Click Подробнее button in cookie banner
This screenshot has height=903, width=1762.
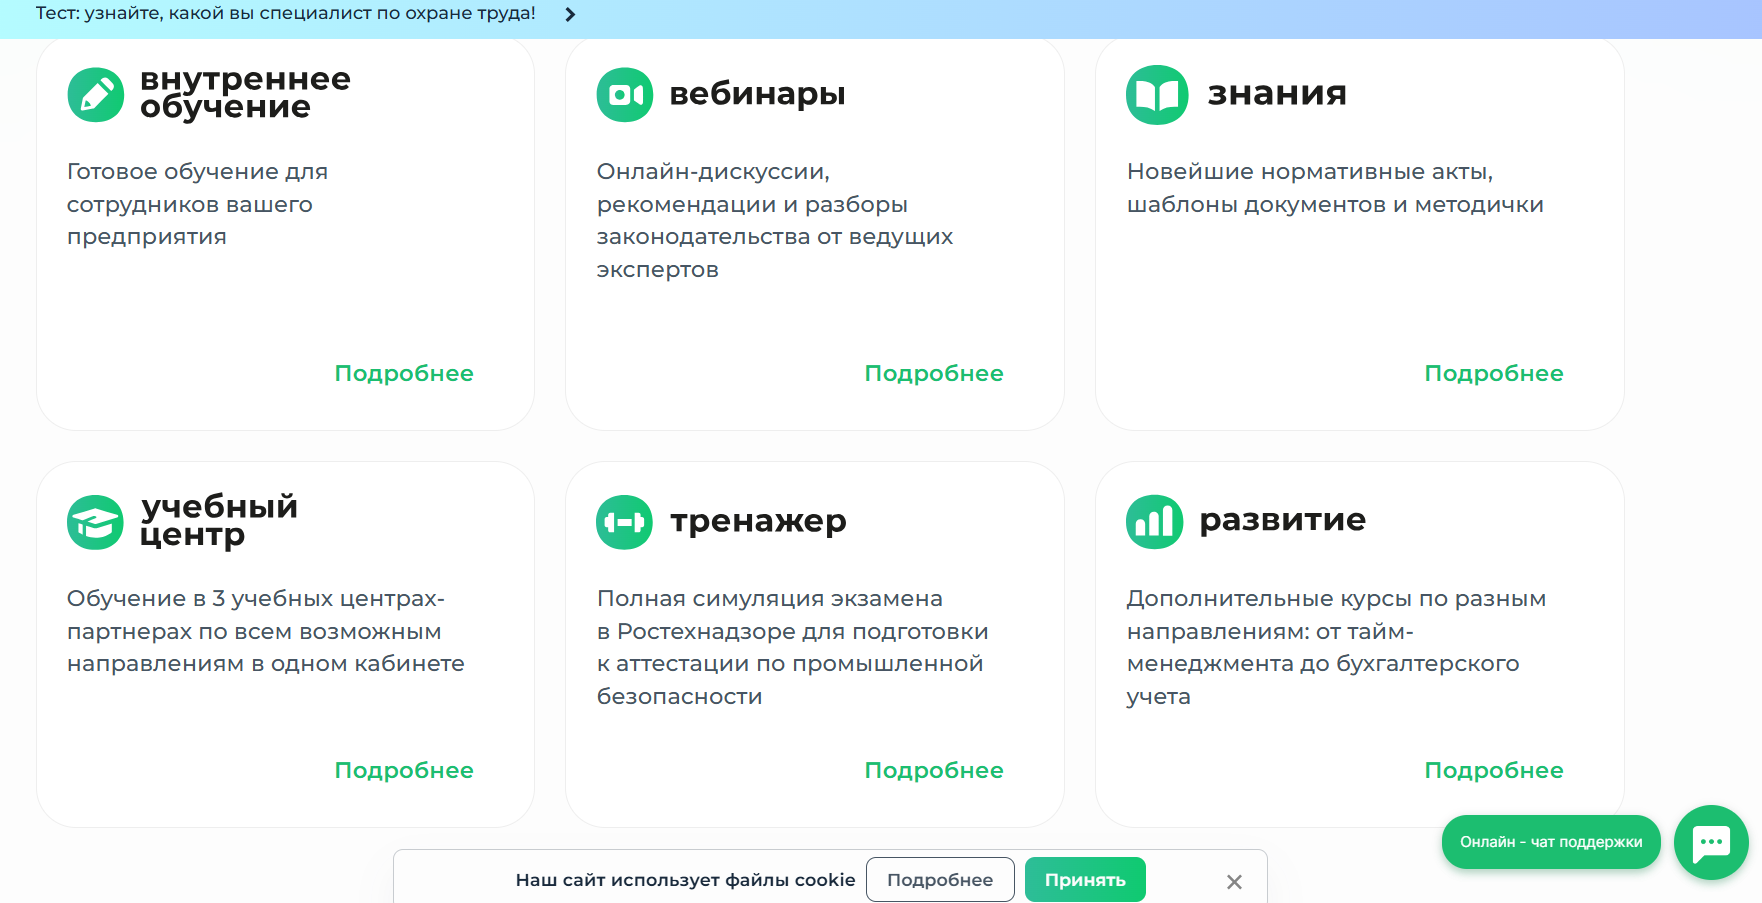tap(940, 880)
